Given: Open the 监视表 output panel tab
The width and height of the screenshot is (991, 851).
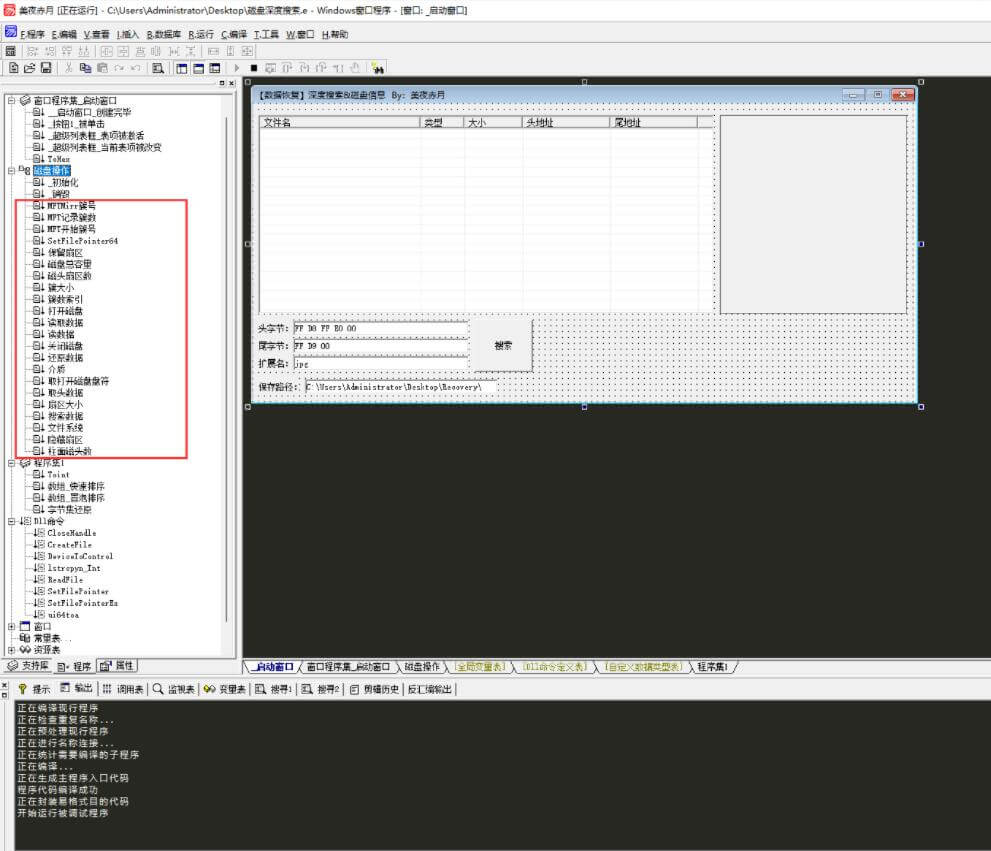Looking at the screenshot, I should pyautogui.click(x=173, y=689).
